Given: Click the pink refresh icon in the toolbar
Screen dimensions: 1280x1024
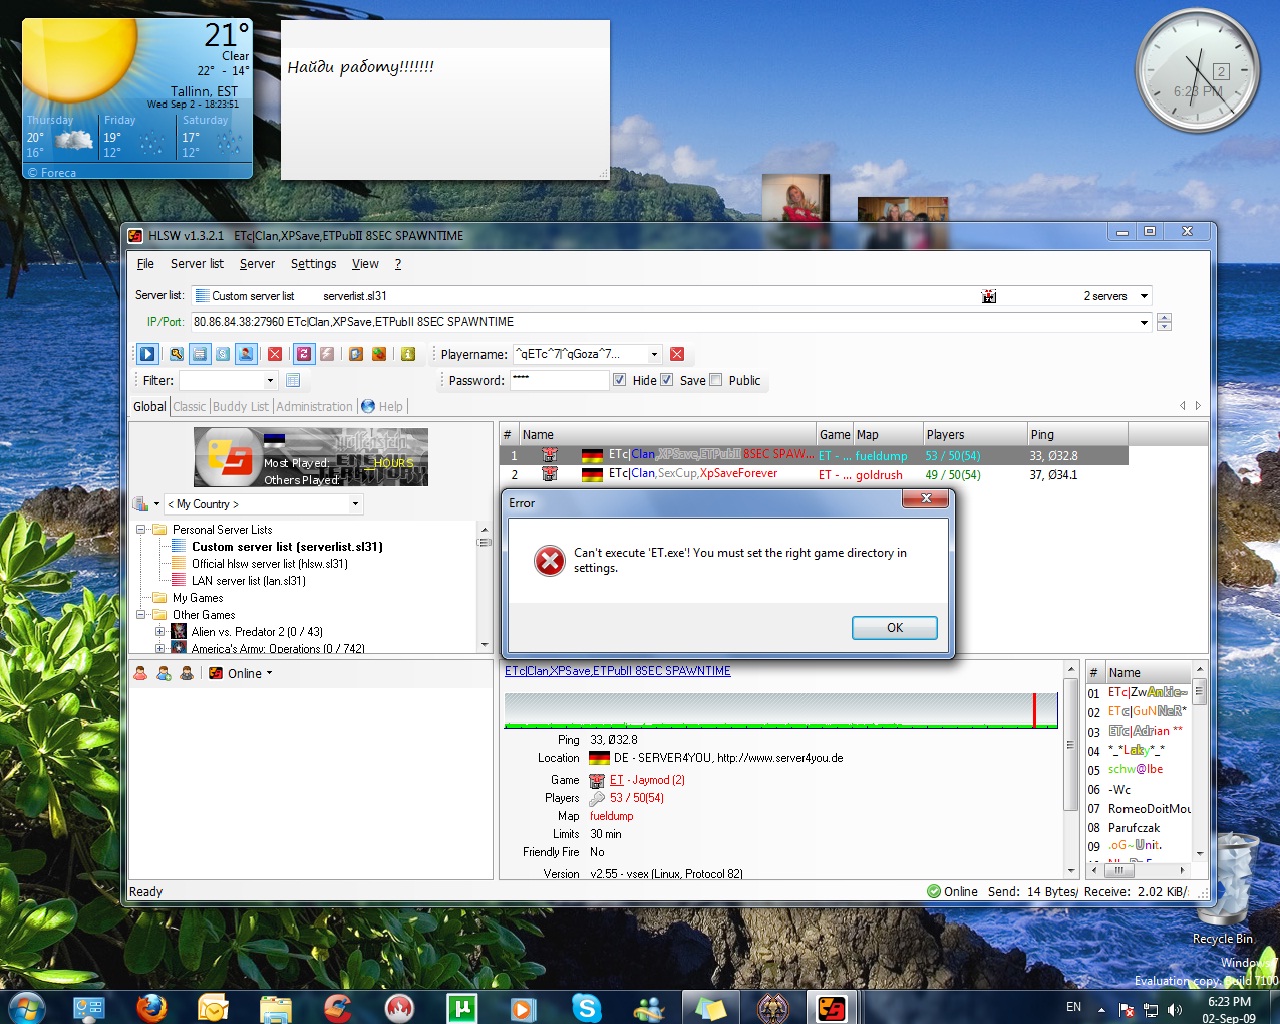Looking at the screenshot, I should pyautogui.click(x=304, y=354).
